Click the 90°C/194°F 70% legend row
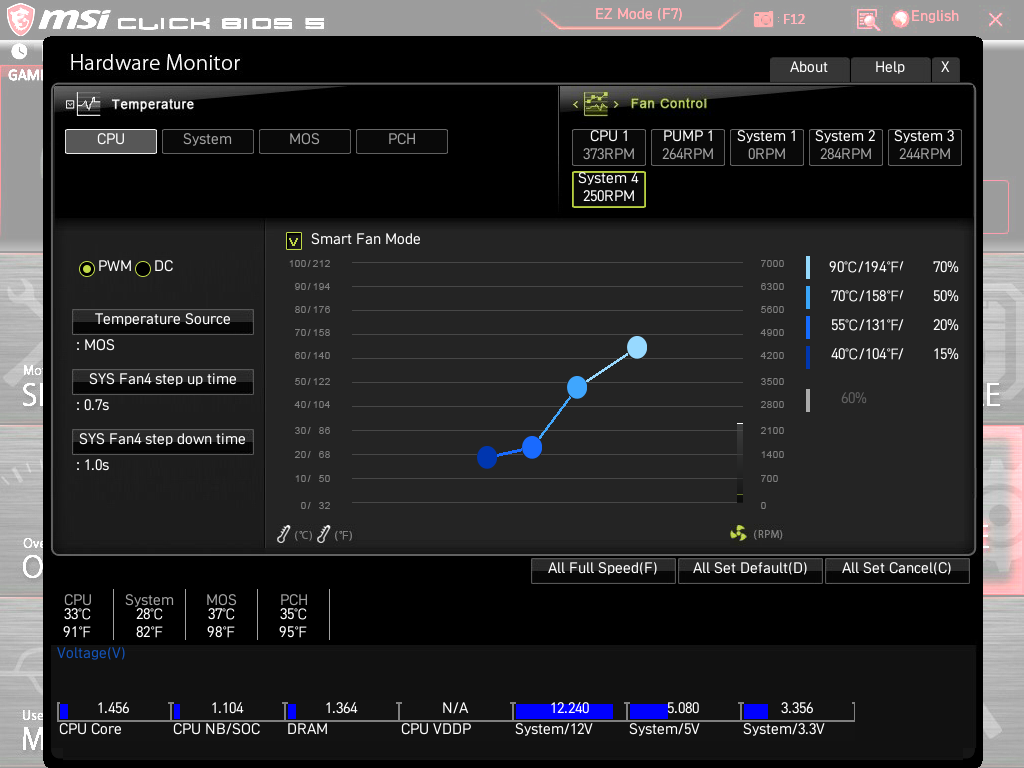The height and width of the screenshot is (768, 1024). pyautogui.click(x=883, y=267)
